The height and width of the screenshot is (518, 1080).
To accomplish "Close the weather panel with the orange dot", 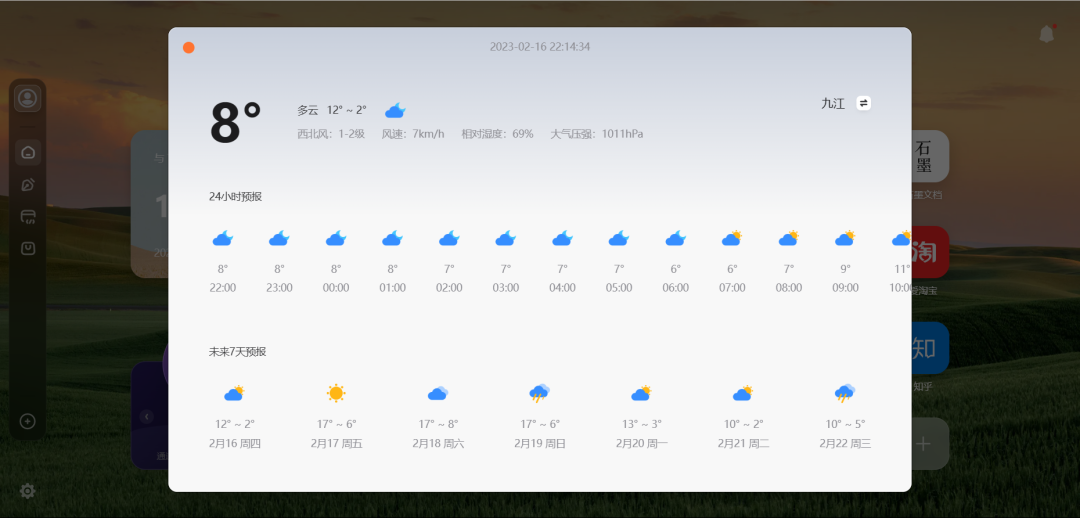I will click(x=189, y=48).
